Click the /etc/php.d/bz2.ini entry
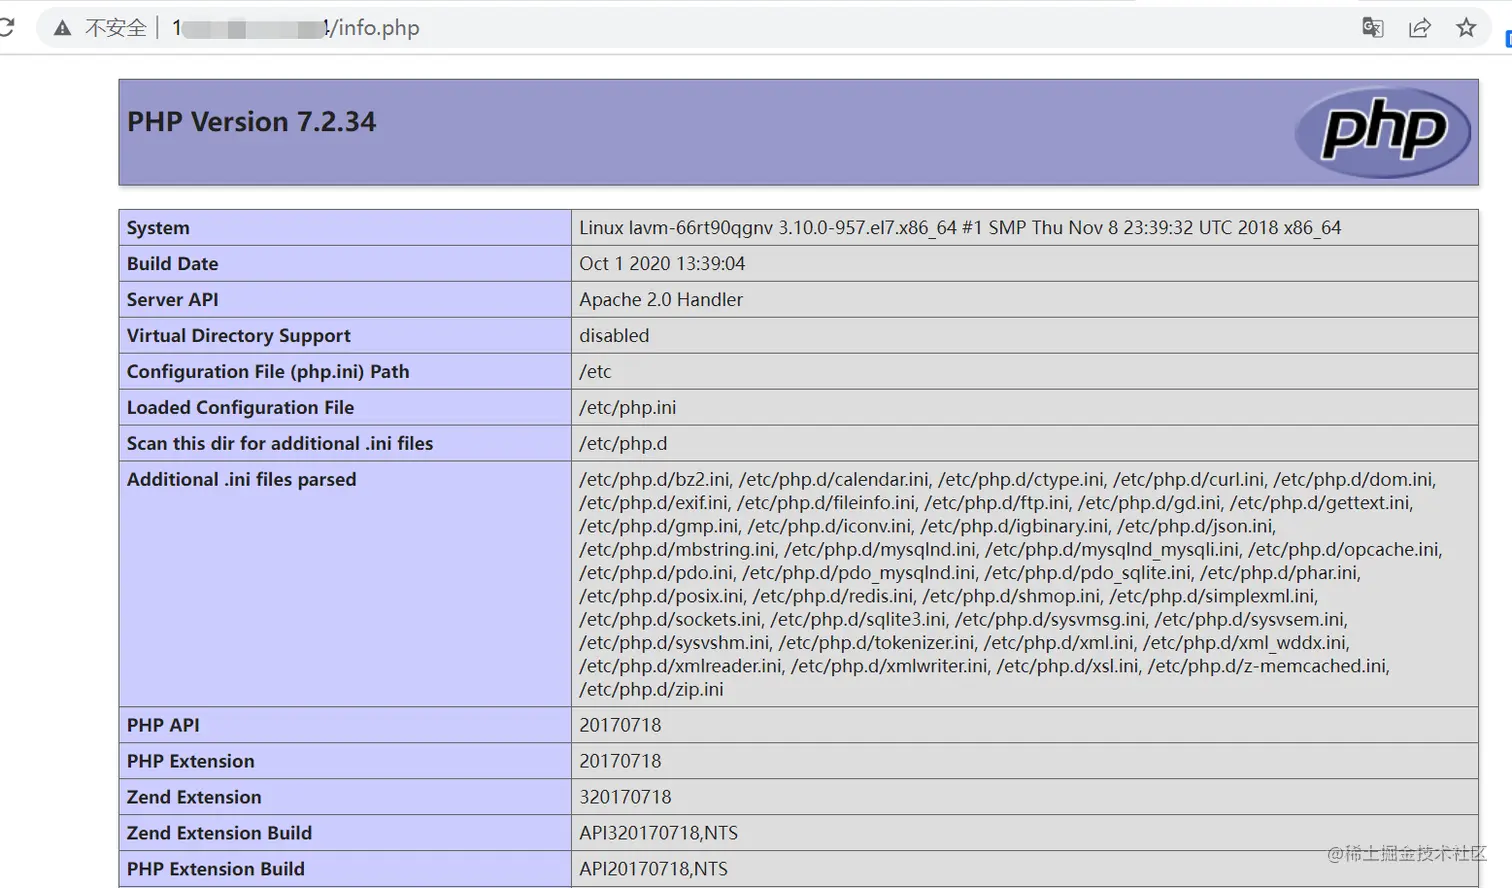The image size is (1512, 888). pos(655,480)
